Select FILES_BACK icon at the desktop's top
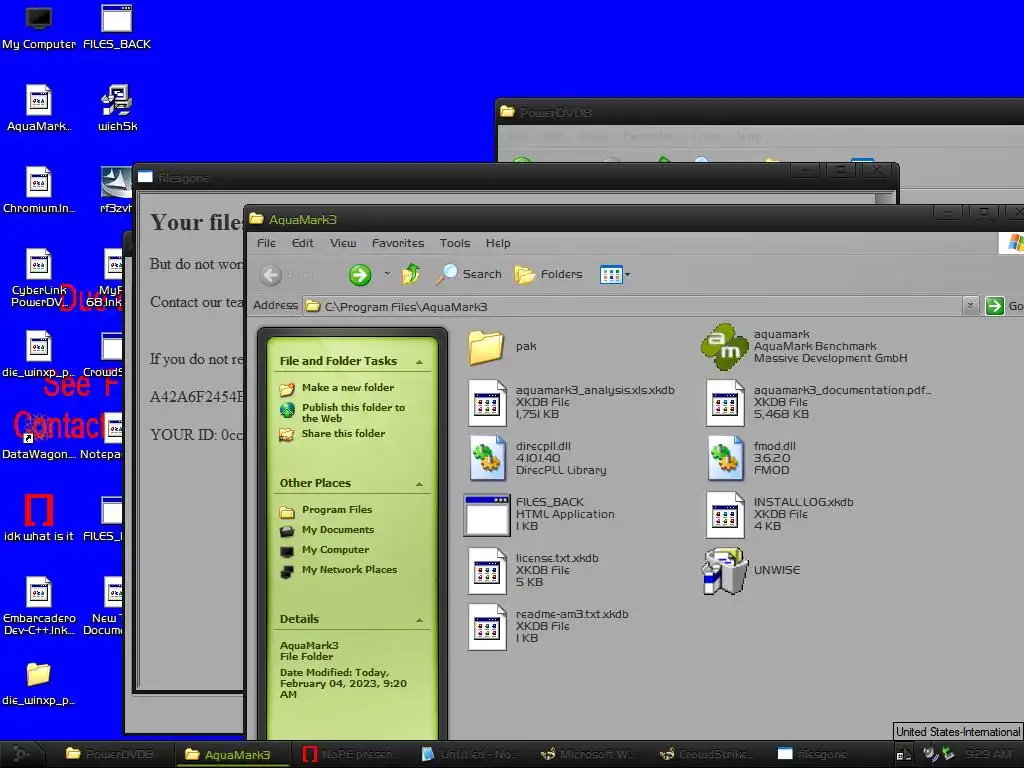 click(x=117, y=29)
